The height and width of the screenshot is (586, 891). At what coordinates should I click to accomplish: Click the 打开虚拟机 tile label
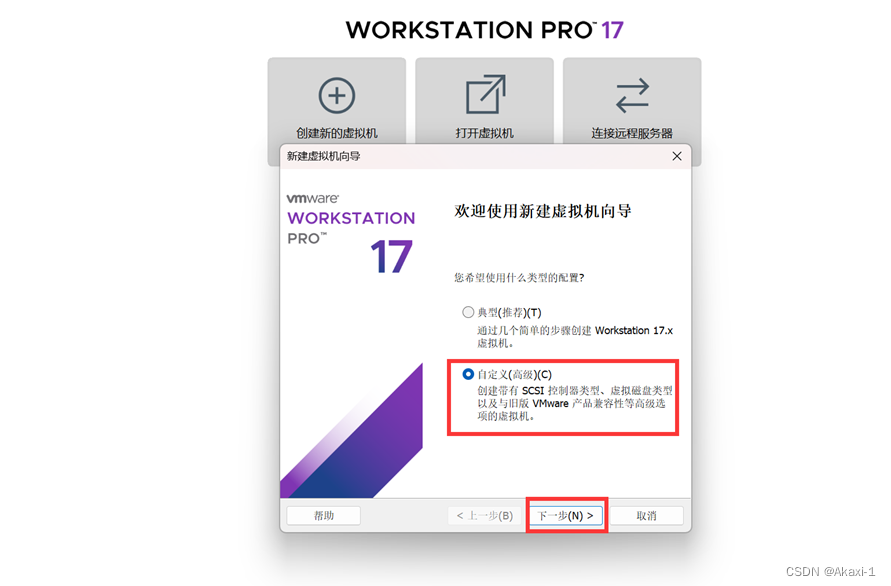pyautogui.click(x=485, y=133)
